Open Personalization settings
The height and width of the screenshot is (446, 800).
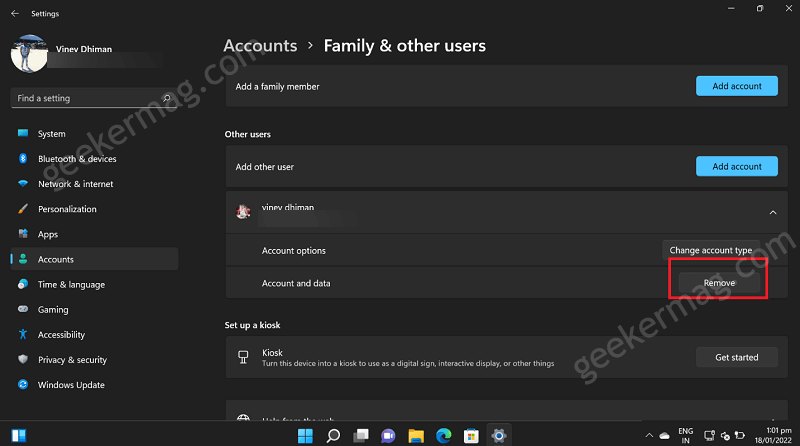94,209
